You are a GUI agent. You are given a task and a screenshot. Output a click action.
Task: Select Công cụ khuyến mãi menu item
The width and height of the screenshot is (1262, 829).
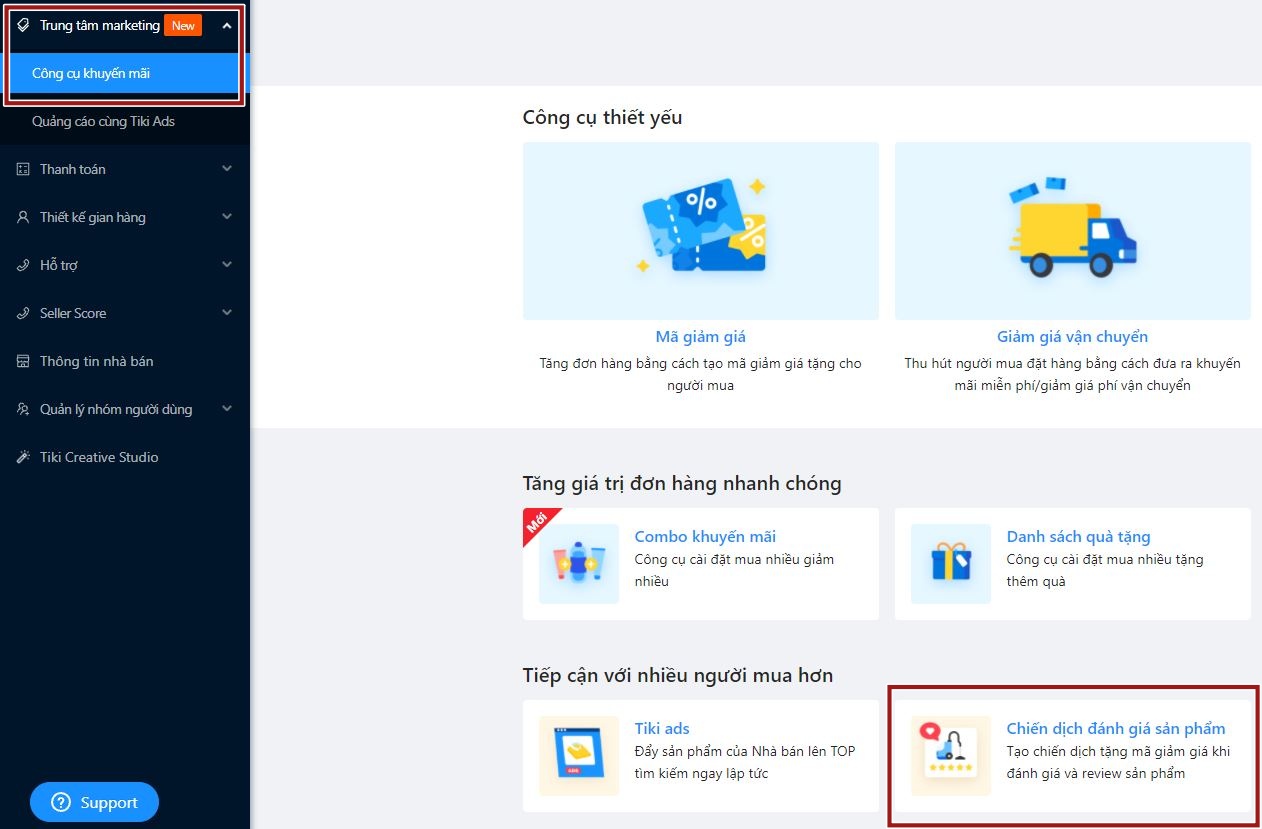coord(91,73)
